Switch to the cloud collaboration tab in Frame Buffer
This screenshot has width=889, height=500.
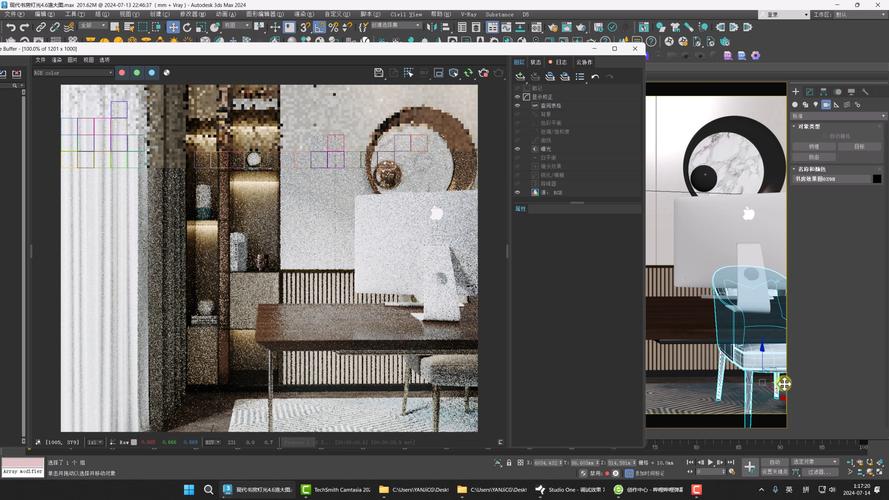584,62
